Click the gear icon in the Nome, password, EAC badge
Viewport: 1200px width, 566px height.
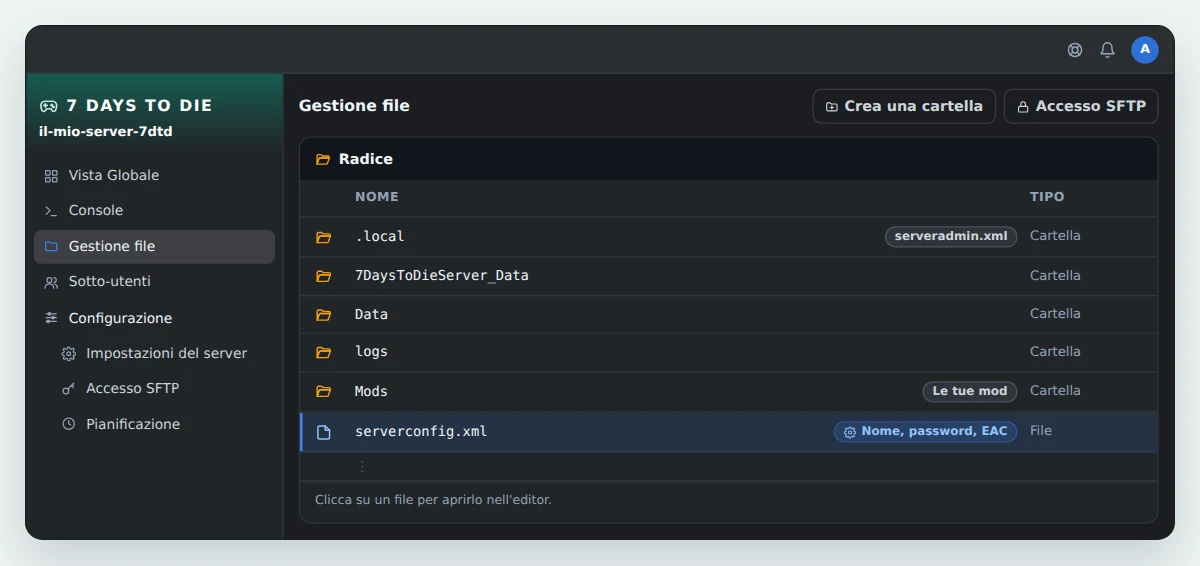tap(850, 432)
